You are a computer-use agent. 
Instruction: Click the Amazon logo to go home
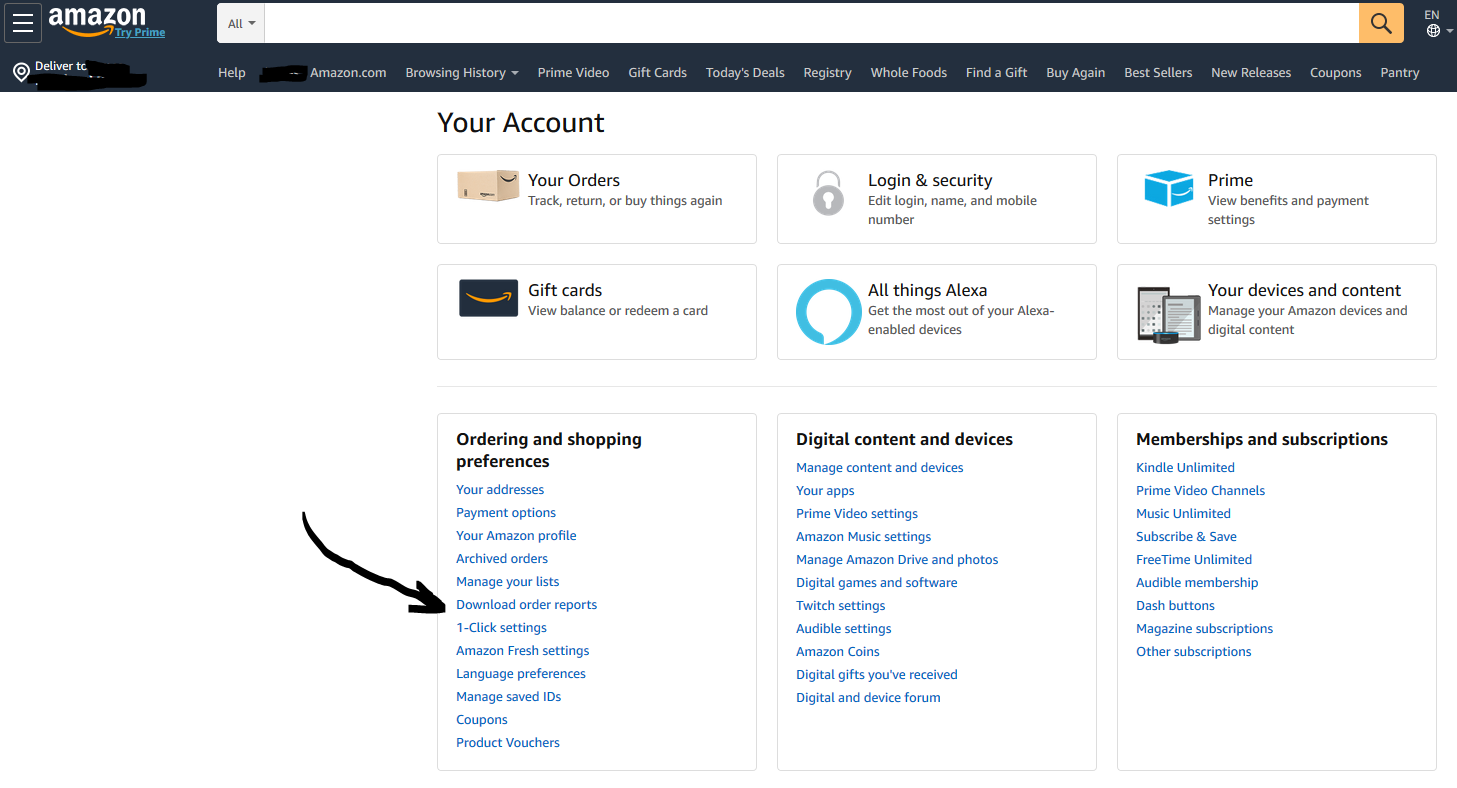point(97,19)
